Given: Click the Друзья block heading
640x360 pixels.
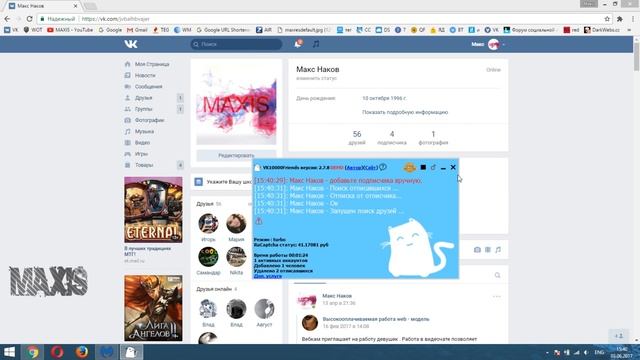Looking at the screenshot, I should pos(205,204).
